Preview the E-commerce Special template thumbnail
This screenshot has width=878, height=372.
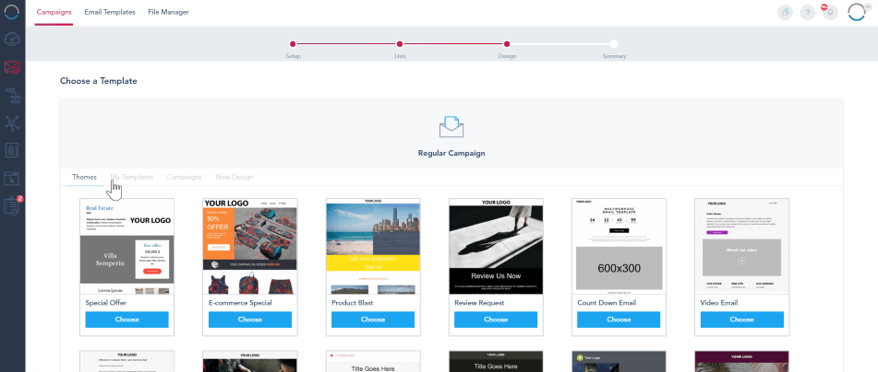click(250, 247)
